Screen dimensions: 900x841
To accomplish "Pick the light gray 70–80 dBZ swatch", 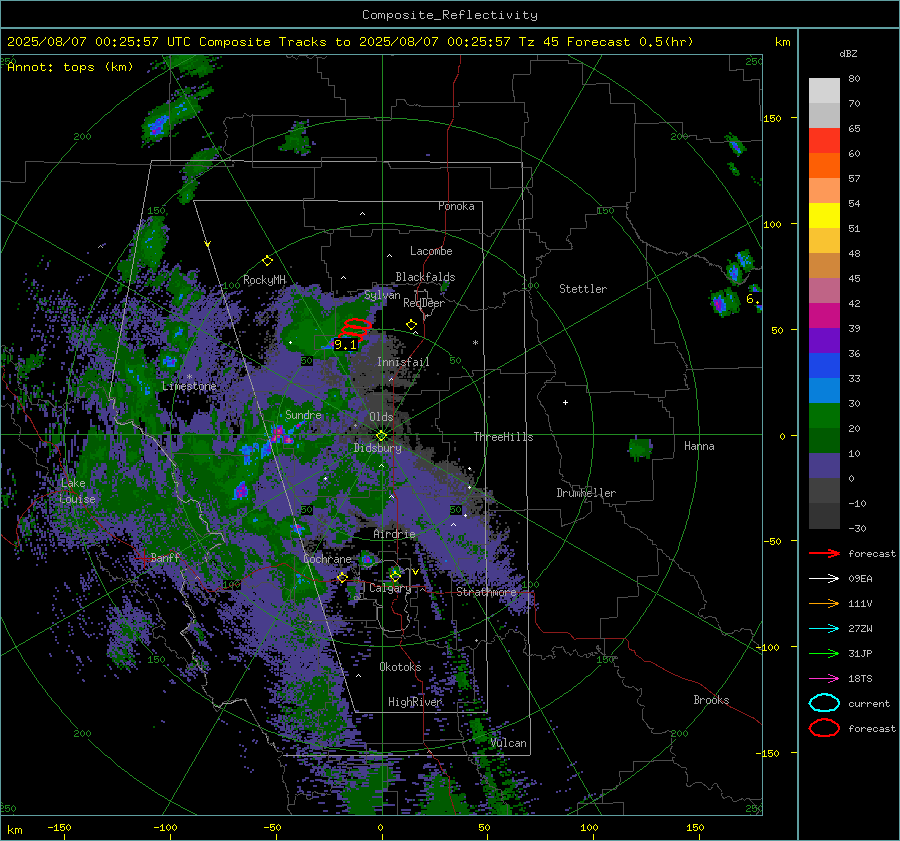I will (824, 91).
